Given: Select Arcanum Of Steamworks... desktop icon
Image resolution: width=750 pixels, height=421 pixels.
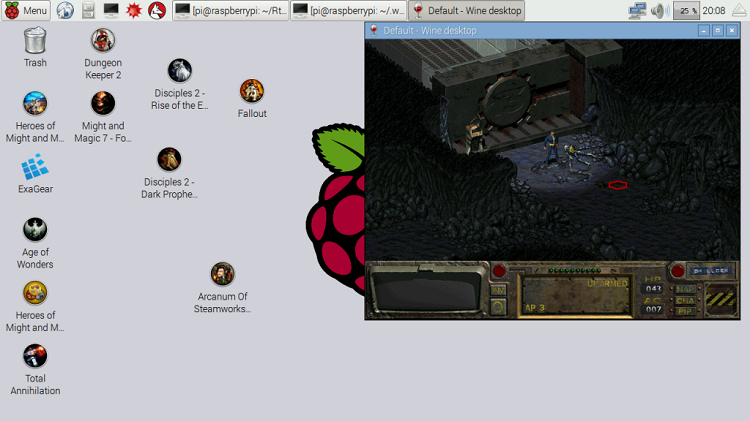Looking at the screenshot, I should (x=222, y=288).
